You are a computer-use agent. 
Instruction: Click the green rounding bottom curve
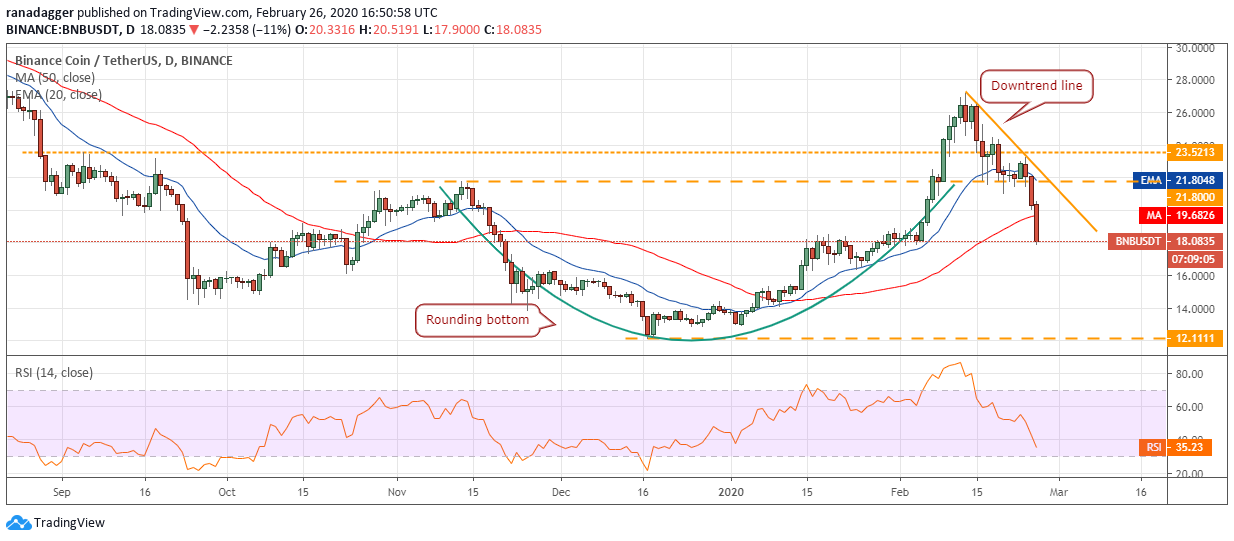[x=690, y=339]
